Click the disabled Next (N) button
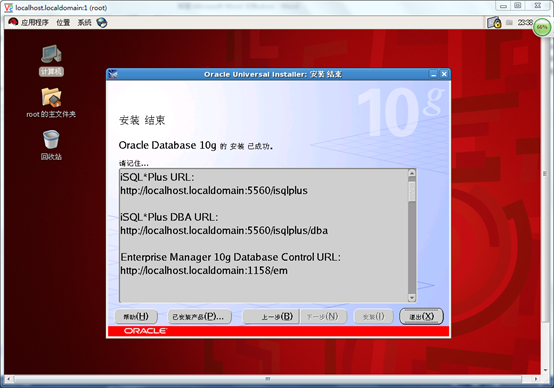Viewport: 554px width, 388px height. pyautogui.click(x=323, y=316)
